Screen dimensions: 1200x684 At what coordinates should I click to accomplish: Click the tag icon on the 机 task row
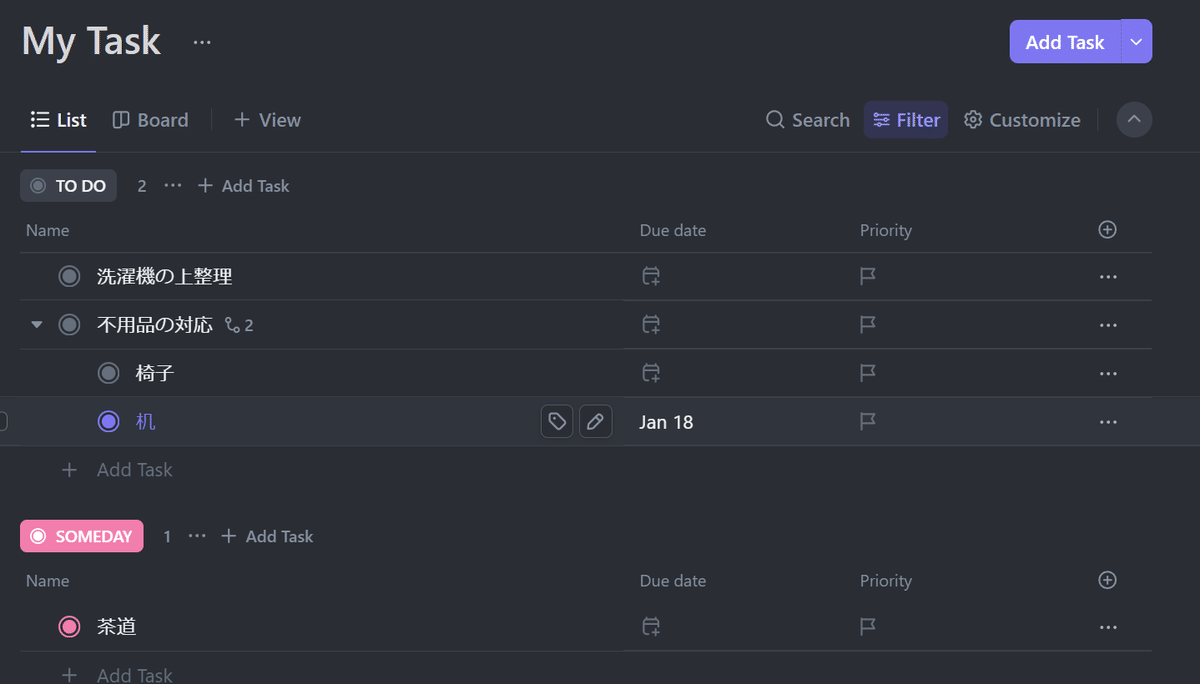557,422
